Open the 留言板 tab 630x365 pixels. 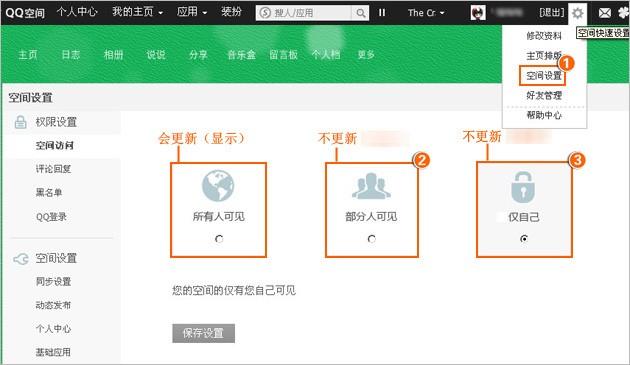pos(283,55)
